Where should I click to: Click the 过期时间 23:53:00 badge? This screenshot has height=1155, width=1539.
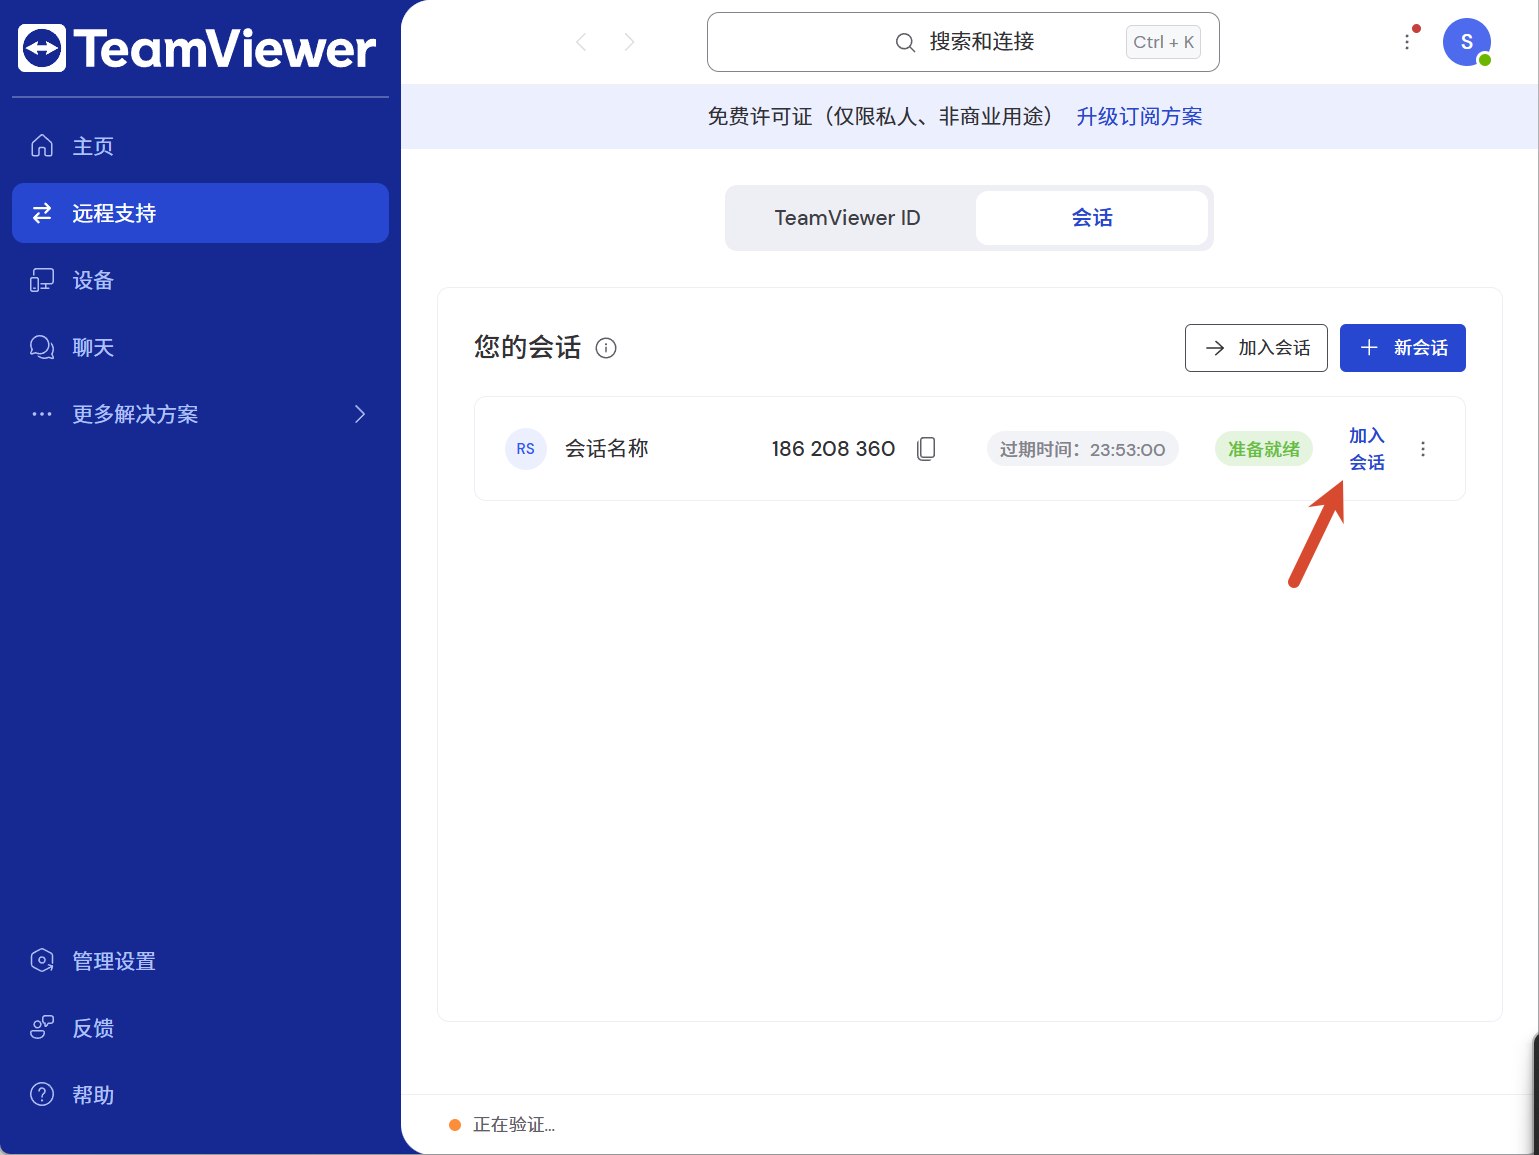pos(1083,449)
